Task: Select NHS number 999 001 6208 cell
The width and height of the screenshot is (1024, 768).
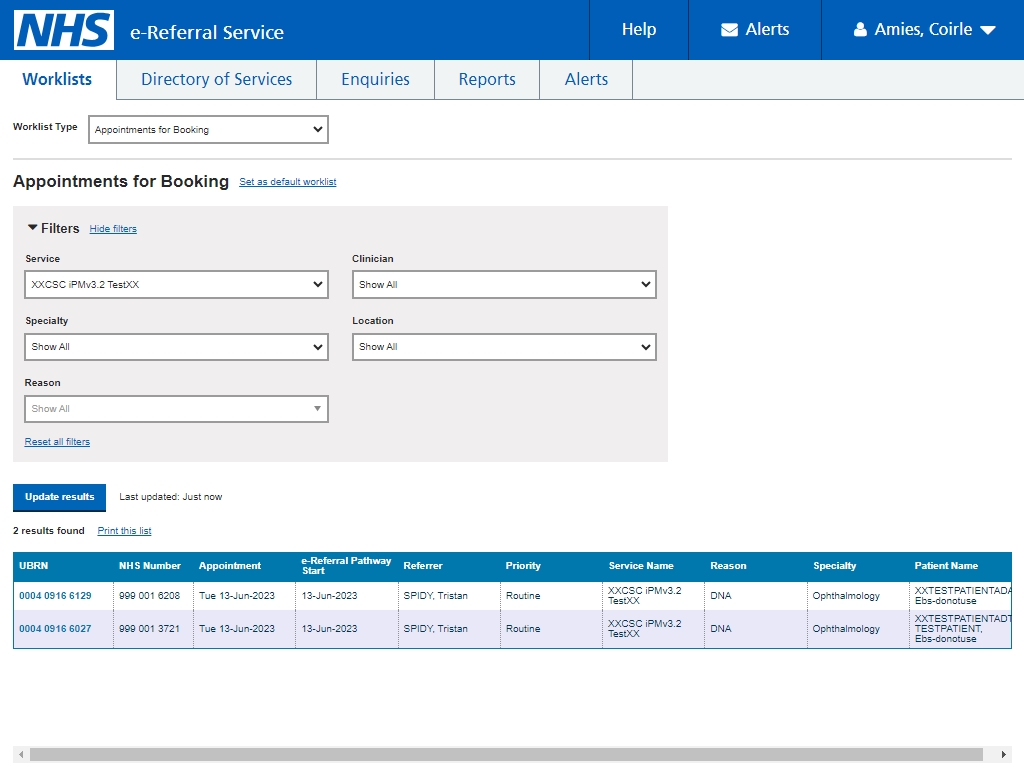Action: coord(153,596)
